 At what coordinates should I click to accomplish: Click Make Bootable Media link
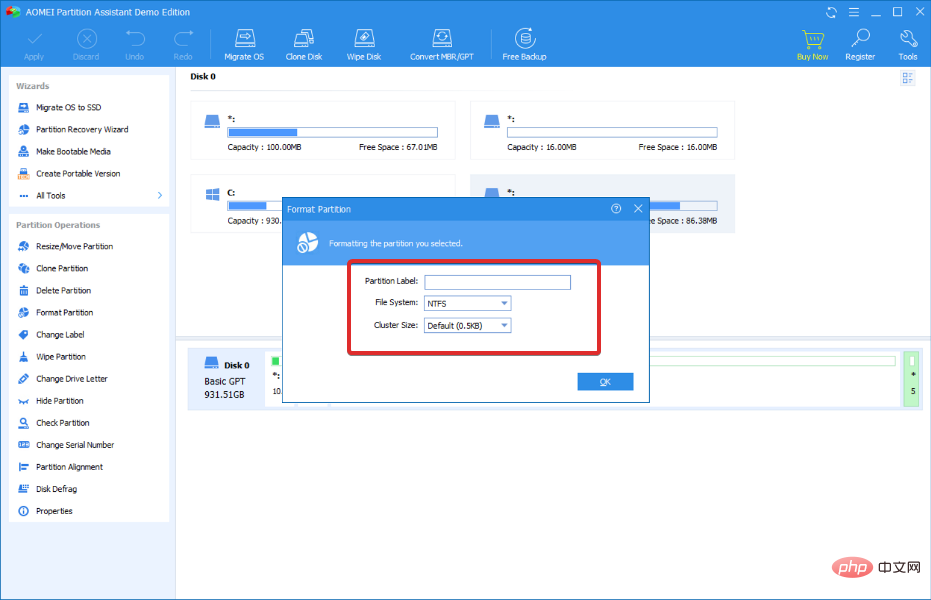click(73, 152)
